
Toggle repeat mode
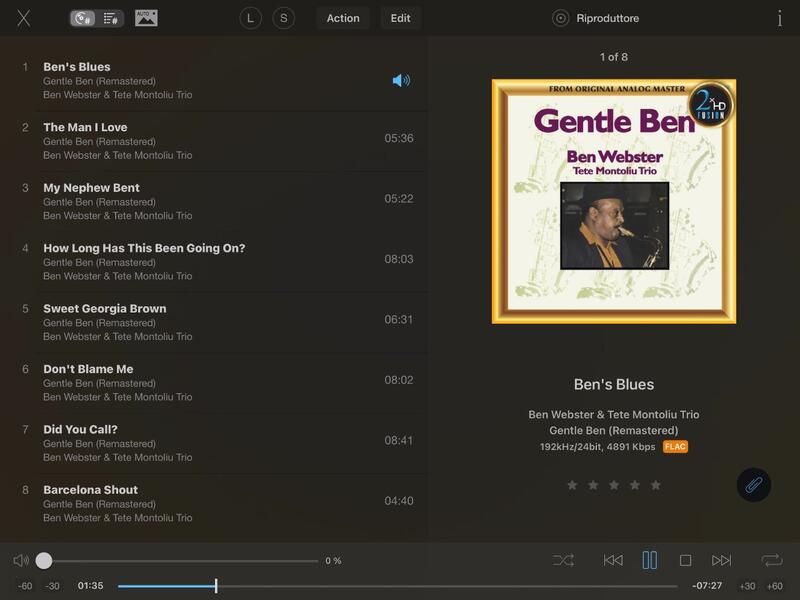point(771,561)
